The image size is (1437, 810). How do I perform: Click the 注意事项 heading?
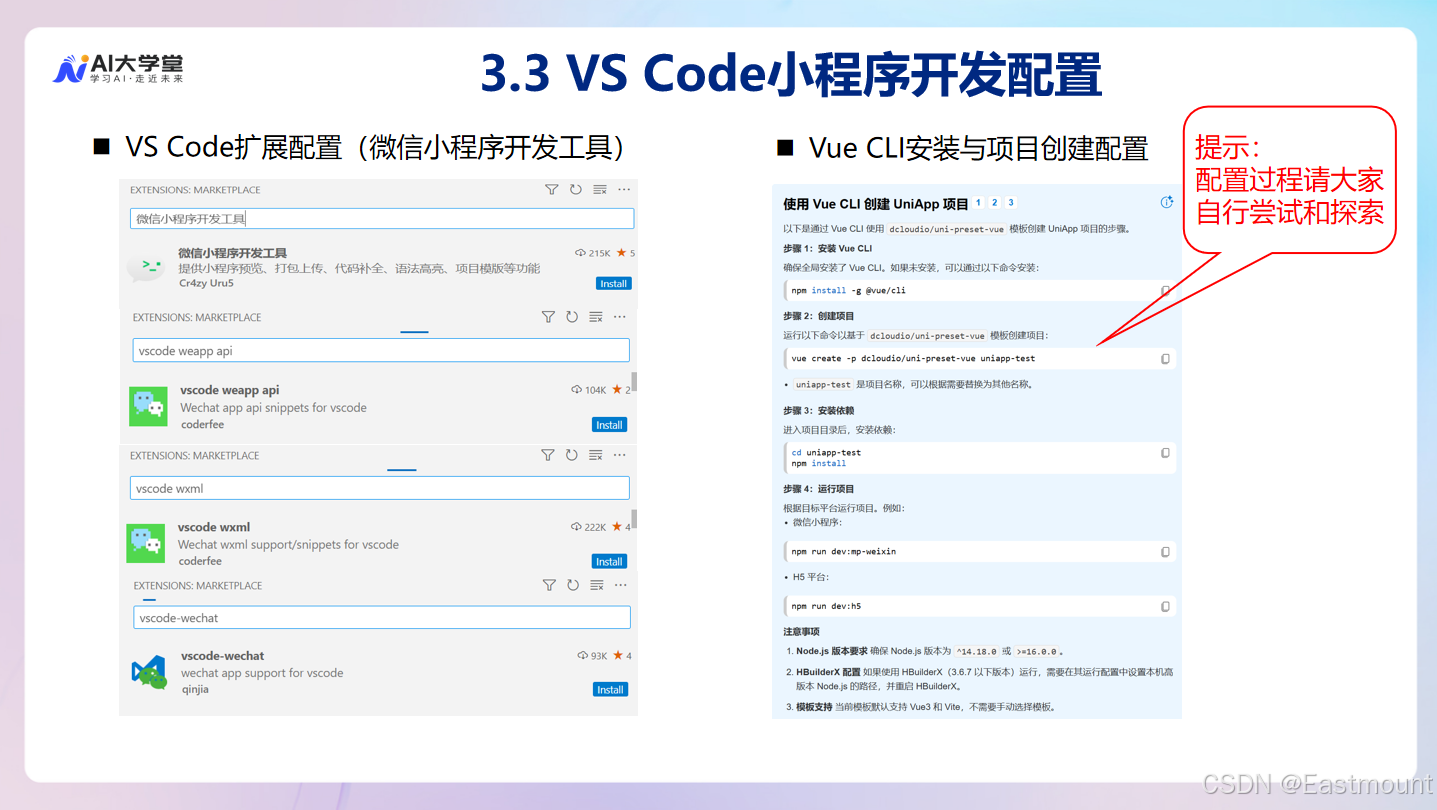(802, 632)
